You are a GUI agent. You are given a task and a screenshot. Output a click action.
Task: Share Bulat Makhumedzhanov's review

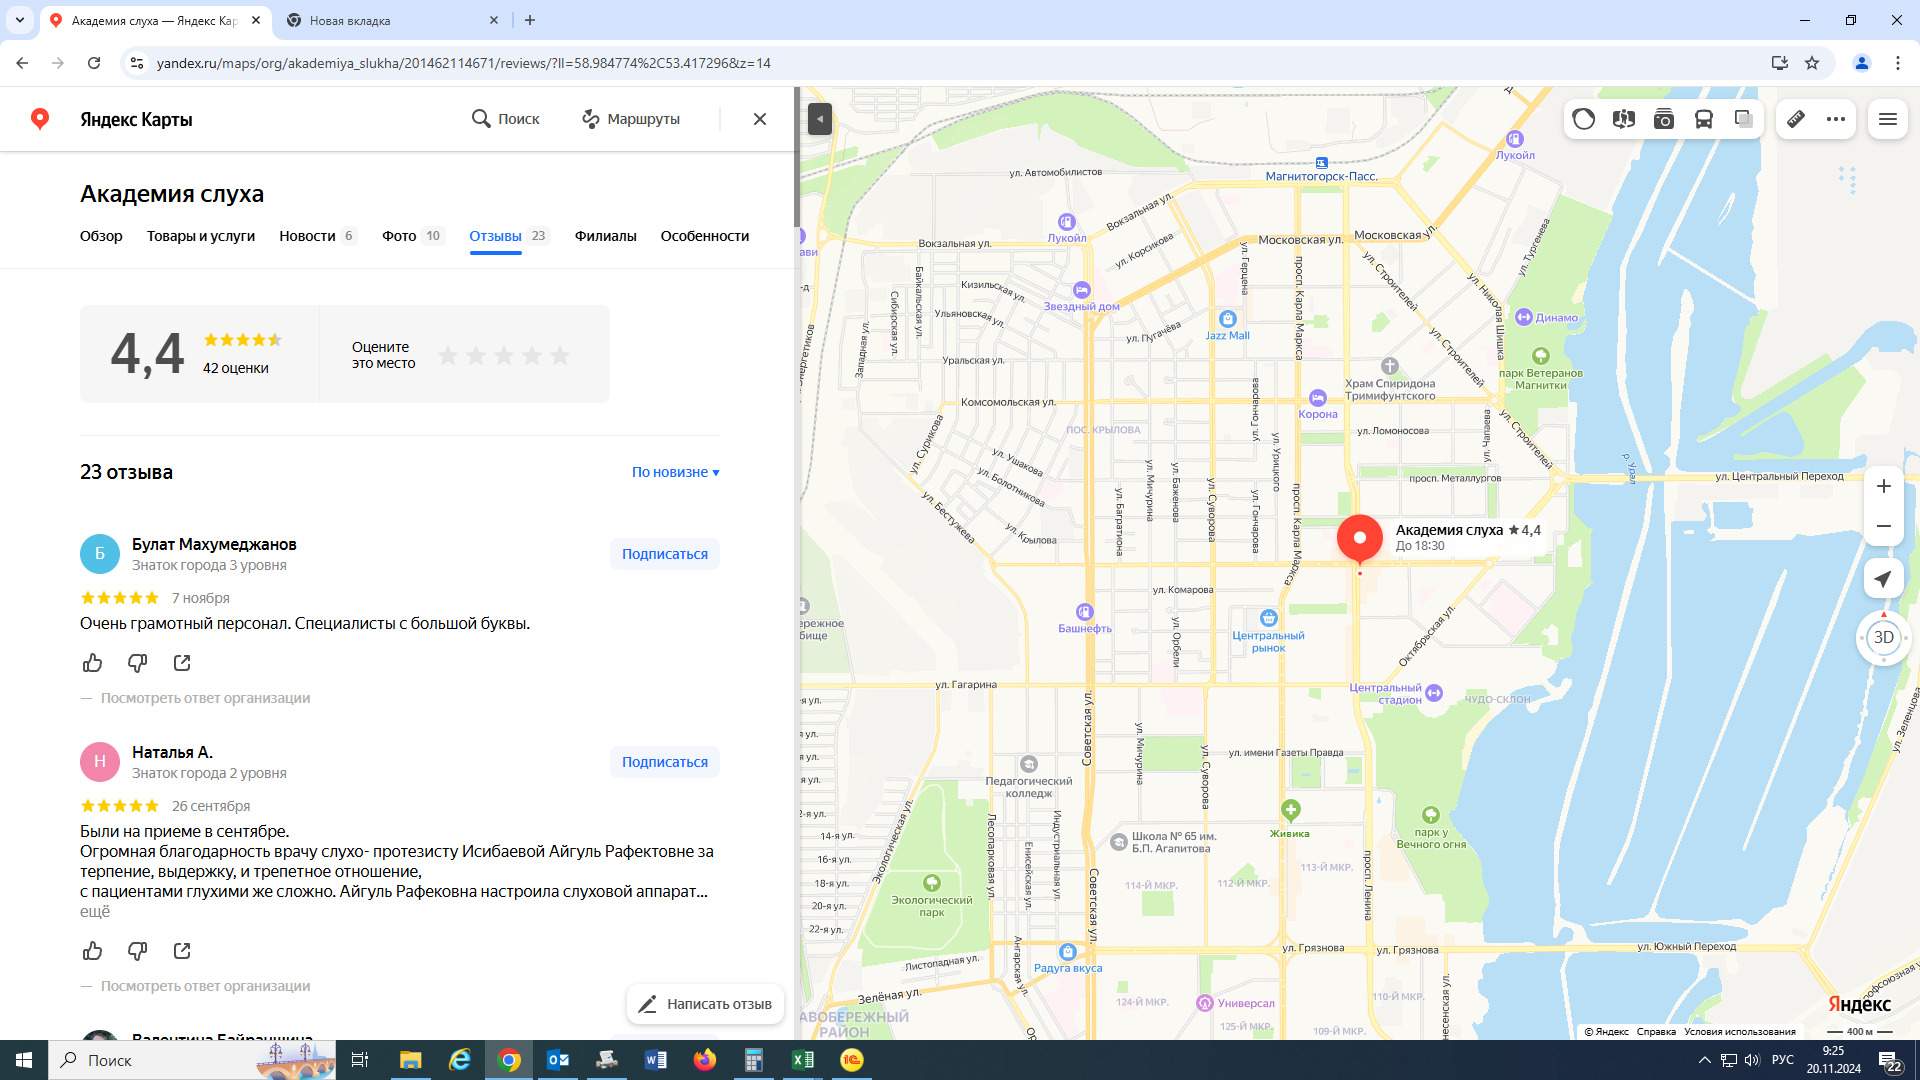tap(182, 663)
